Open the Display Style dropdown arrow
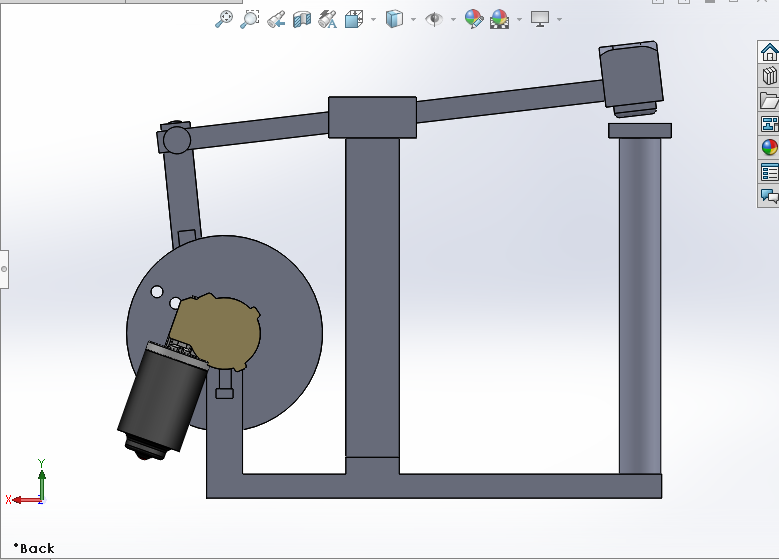This screenshot has height=560, width=779. pos(413,19)
